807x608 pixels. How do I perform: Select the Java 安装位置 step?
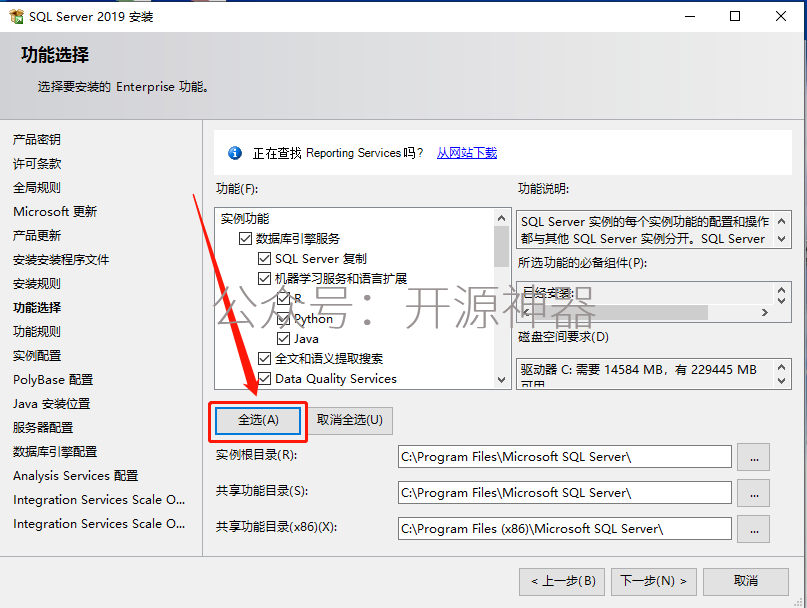pyautogui.click(x=51, y=404)
